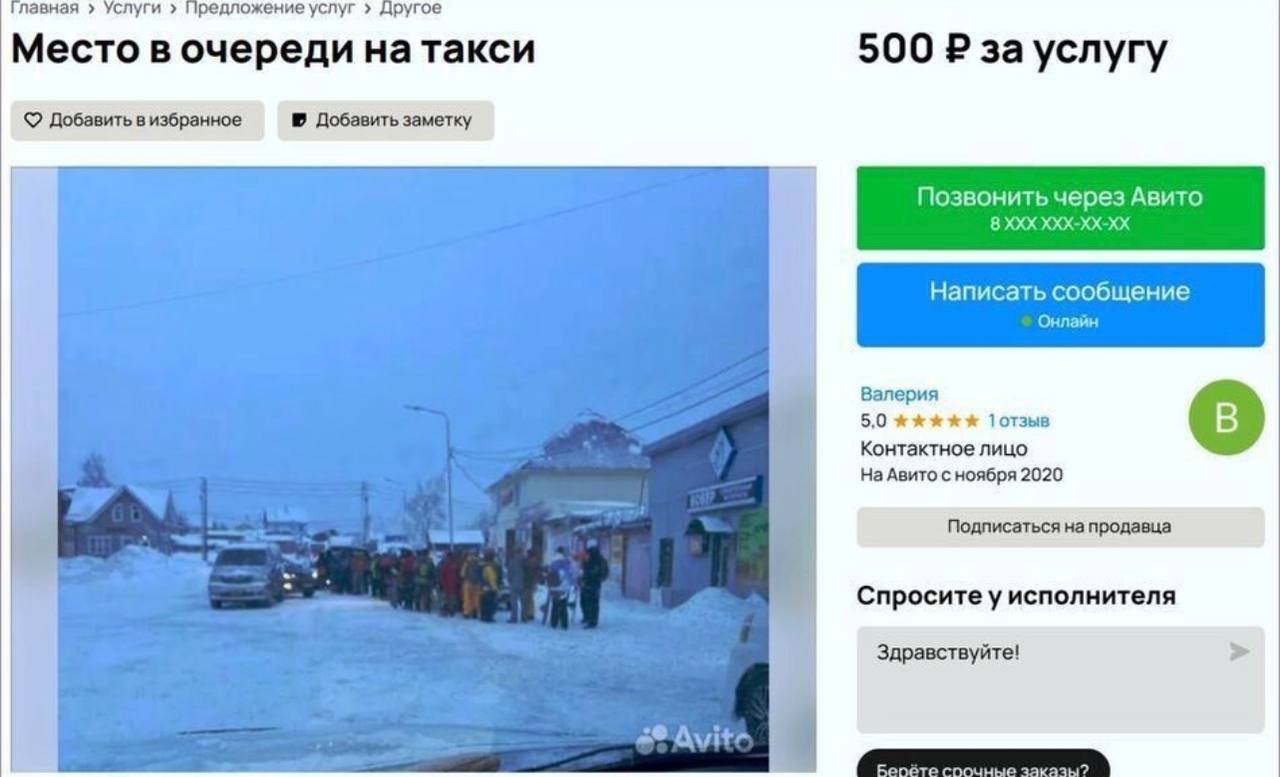This screenshot has height=777, width=1280.
Task: Go to Услуги breadcrumb
Action: [132, 8]
